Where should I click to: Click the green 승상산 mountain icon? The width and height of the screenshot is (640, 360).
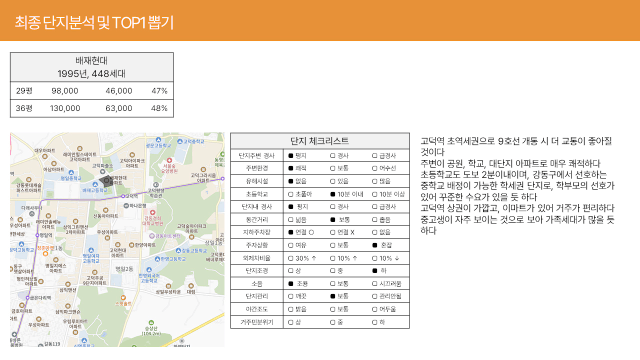[151, 323]
